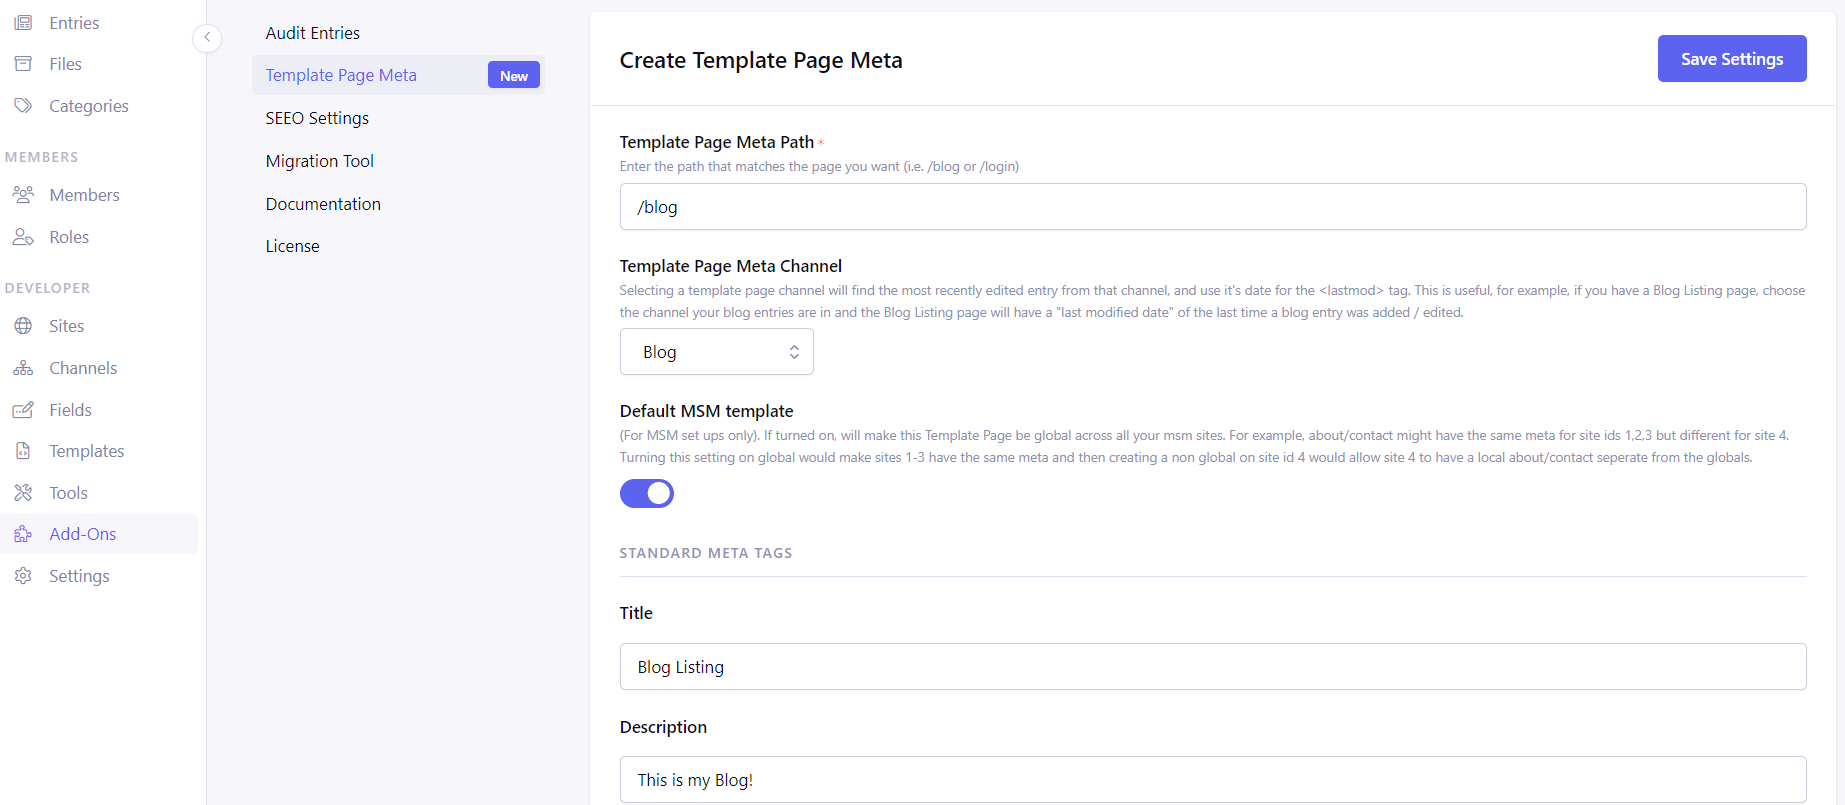Click the Sites globe icon
This screenshot has width=1845, height=805.
(x=23, y=326)
